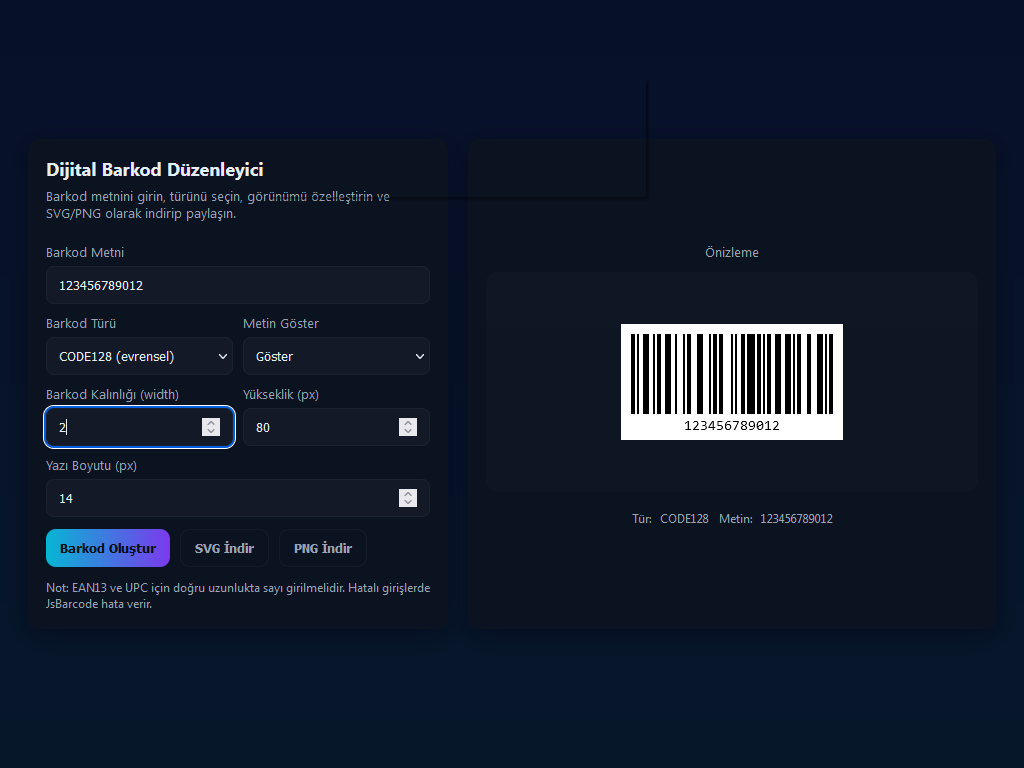This screenshot has width=1024, height=768.
Task: Click the PNG İndir button
Action: 322,548
